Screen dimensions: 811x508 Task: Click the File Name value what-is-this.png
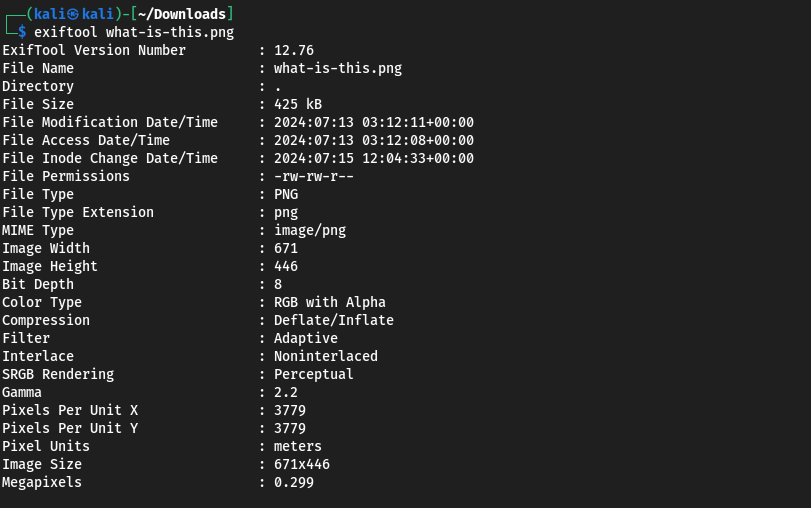(338, 68)
